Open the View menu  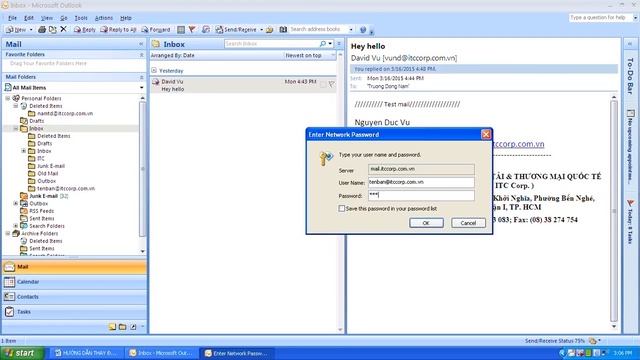point(47,18)
